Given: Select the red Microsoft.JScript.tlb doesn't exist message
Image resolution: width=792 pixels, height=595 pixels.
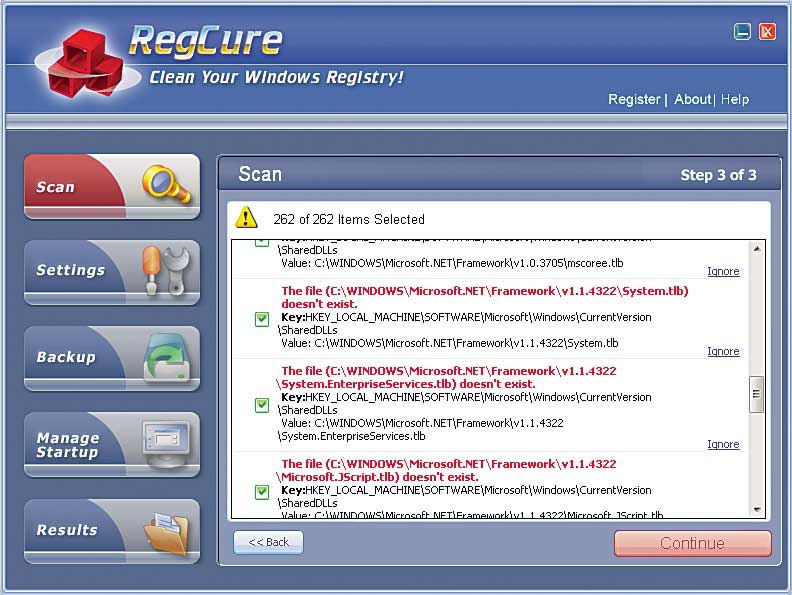Looking at the screenshot, I should pyautogui.click(x=447, y=470).
